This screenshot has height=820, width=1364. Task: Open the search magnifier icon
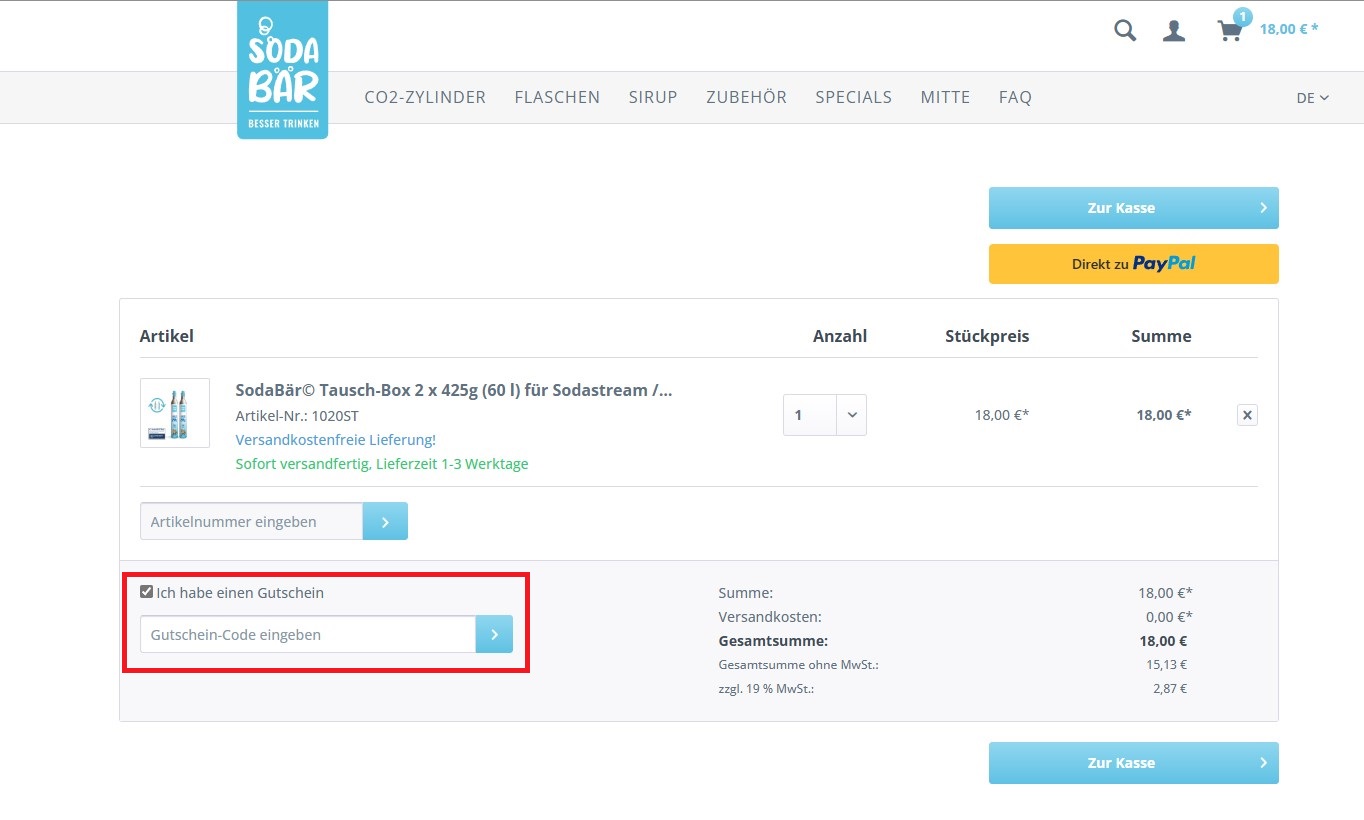click(1125, 31)
